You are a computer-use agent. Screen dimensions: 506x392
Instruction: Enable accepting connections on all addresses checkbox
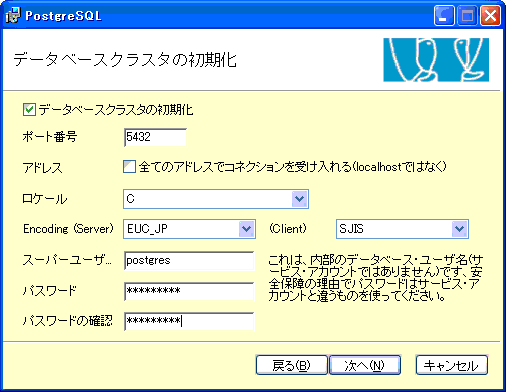[129, 166]
